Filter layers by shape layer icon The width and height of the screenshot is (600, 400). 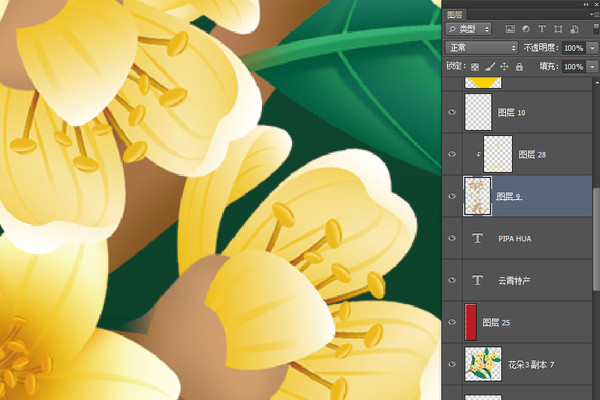[x=558, y=29]
